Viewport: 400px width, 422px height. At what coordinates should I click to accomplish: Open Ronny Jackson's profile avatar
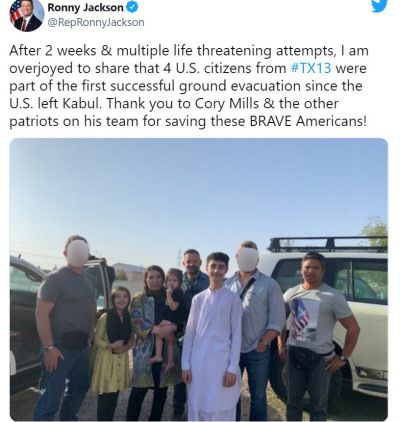[x=27, y=15]
